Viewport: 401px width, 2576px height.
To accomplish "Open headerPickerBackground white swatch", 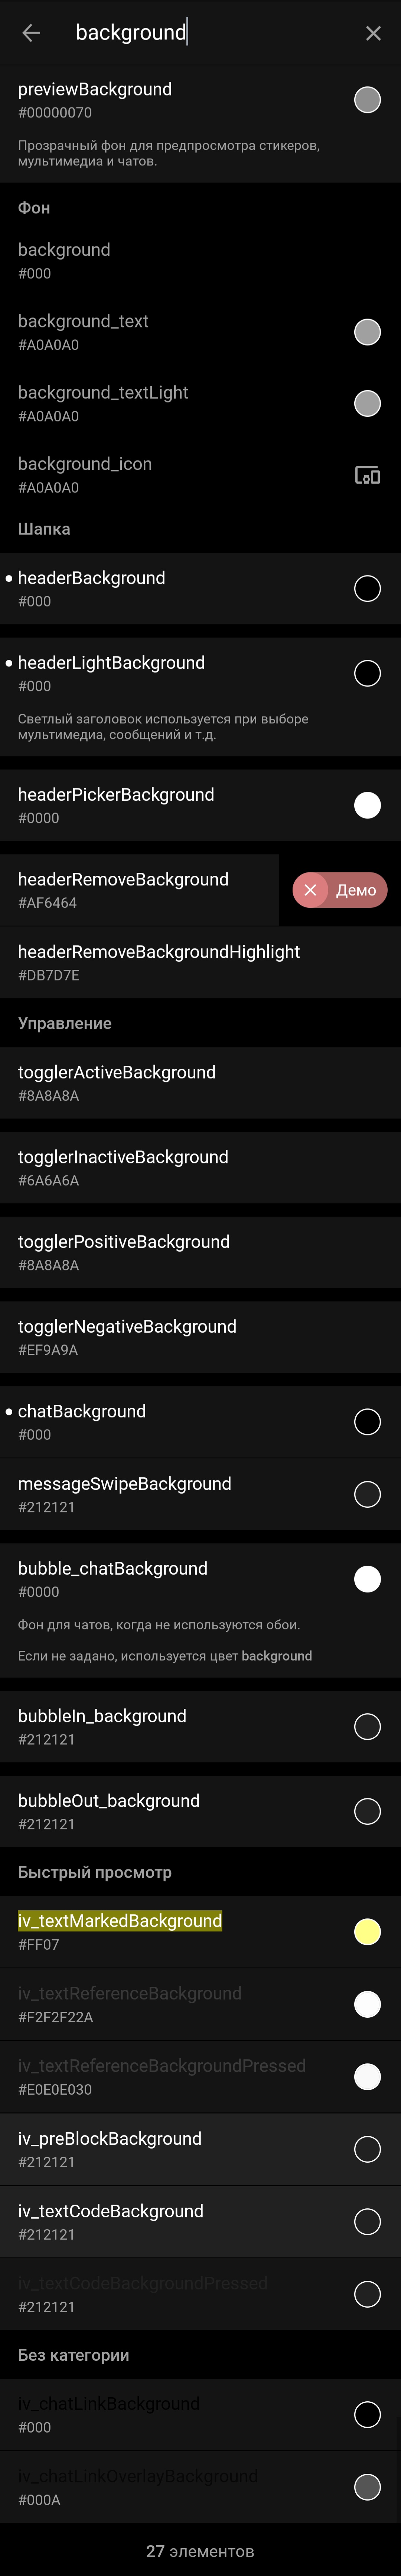I will pyautogui.click(x=367, y=805).
